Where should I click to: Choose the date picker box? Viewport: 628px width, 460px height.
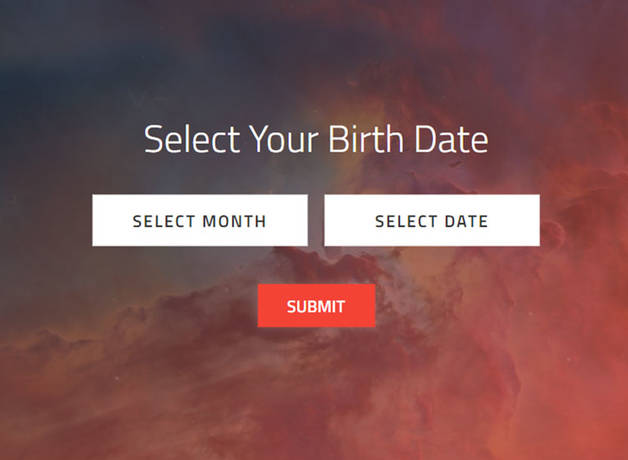tap(431, 220)
